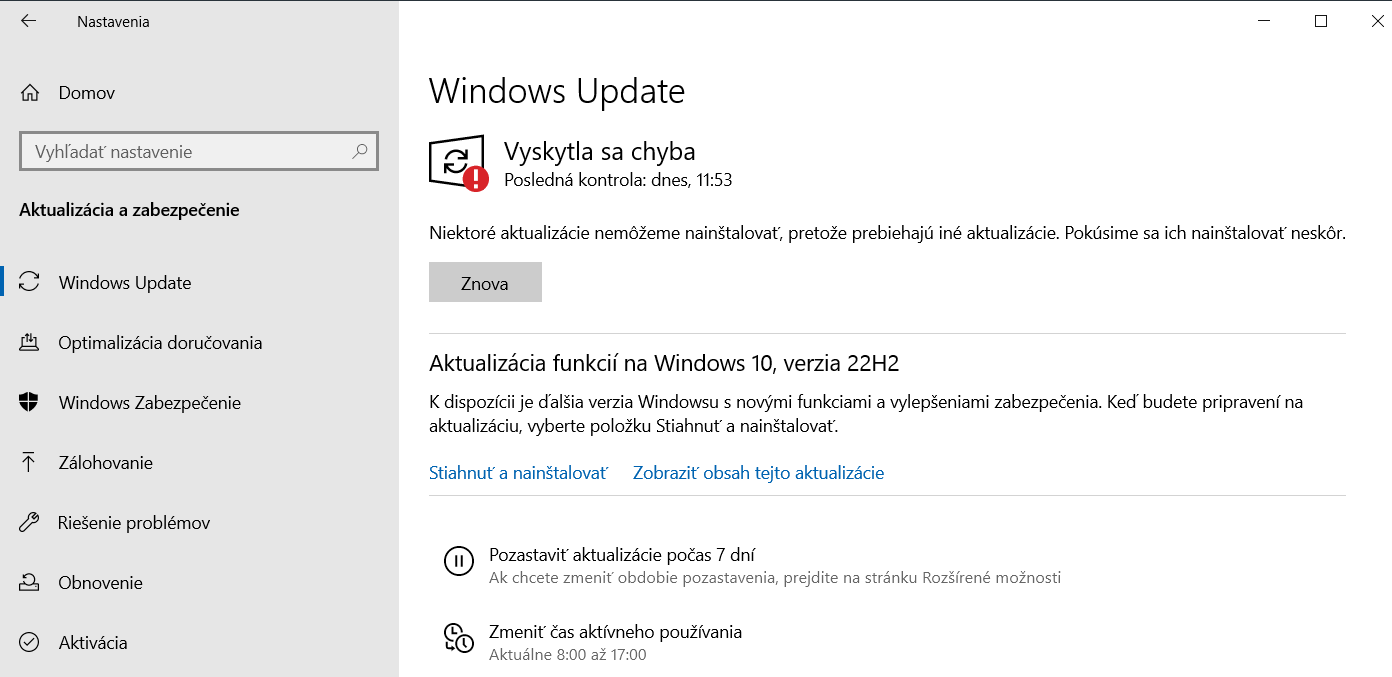This screenshot has height=677, width=1392.
Task: Open Zmeniť čas aktívneho používania
Action: point(615,632)
